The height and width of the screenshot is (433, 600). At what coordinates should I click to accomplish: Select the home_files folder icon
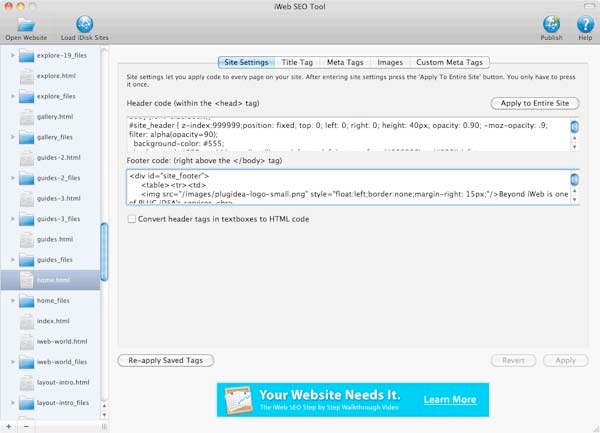pos(27,301)
